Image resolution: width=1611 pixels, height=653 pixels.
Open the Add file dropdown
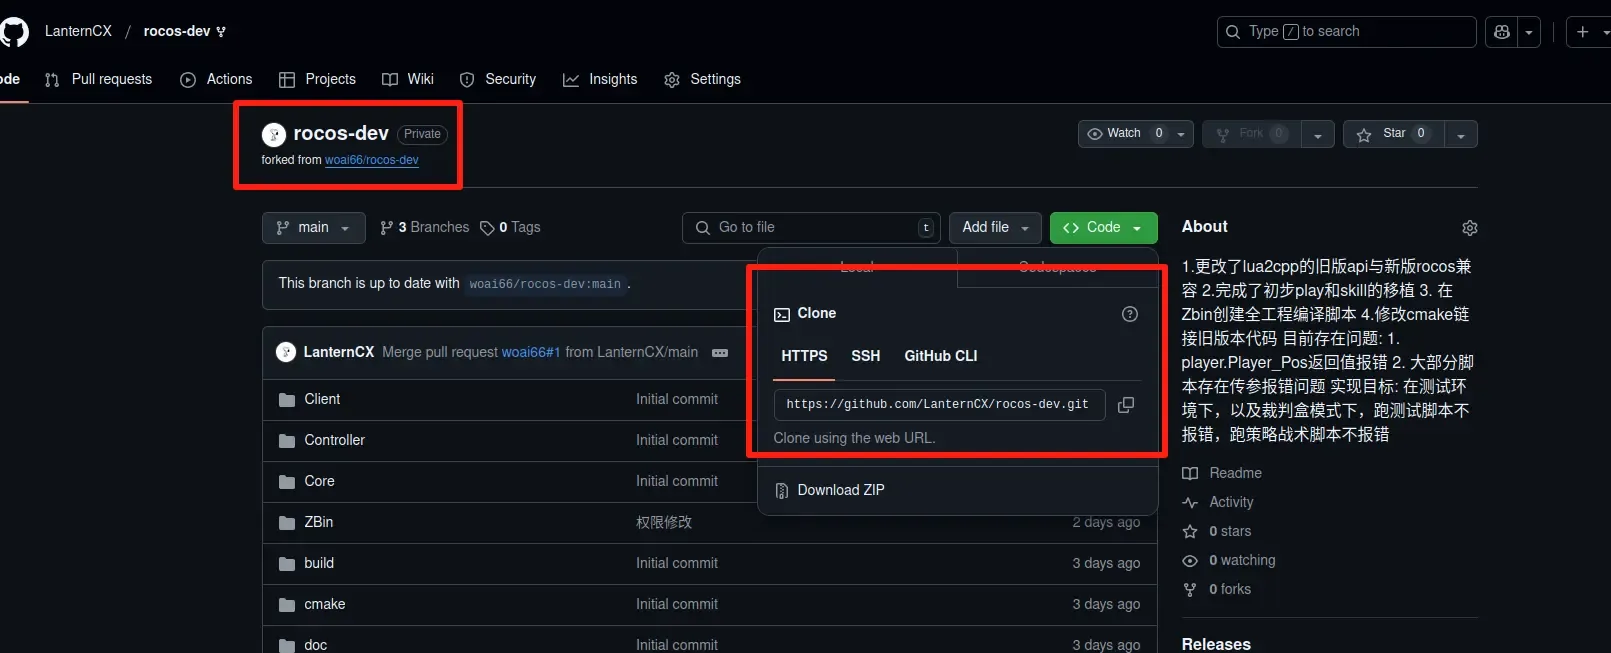click(995, 227)
